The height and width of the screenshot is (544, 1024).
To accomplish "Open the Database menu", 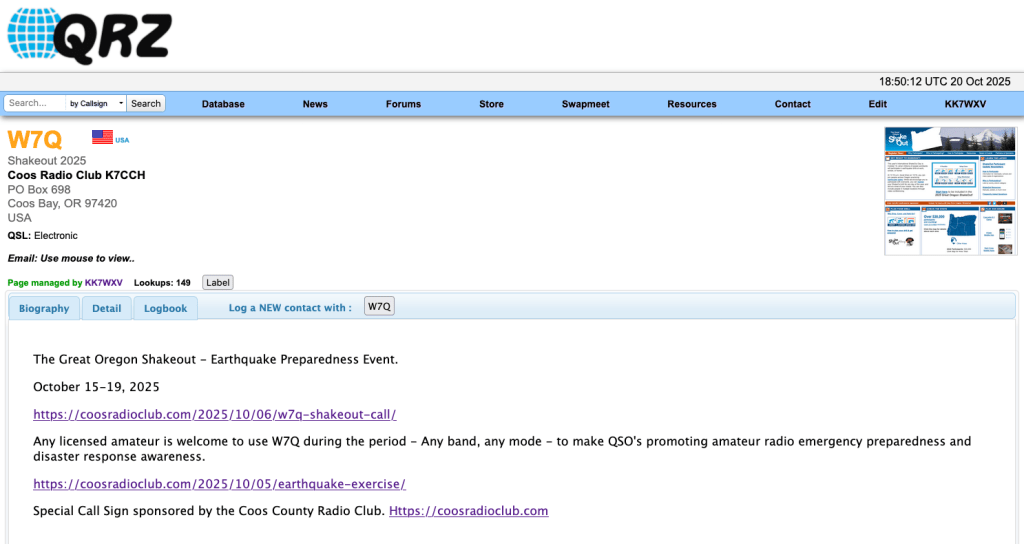I will (223, 104).
